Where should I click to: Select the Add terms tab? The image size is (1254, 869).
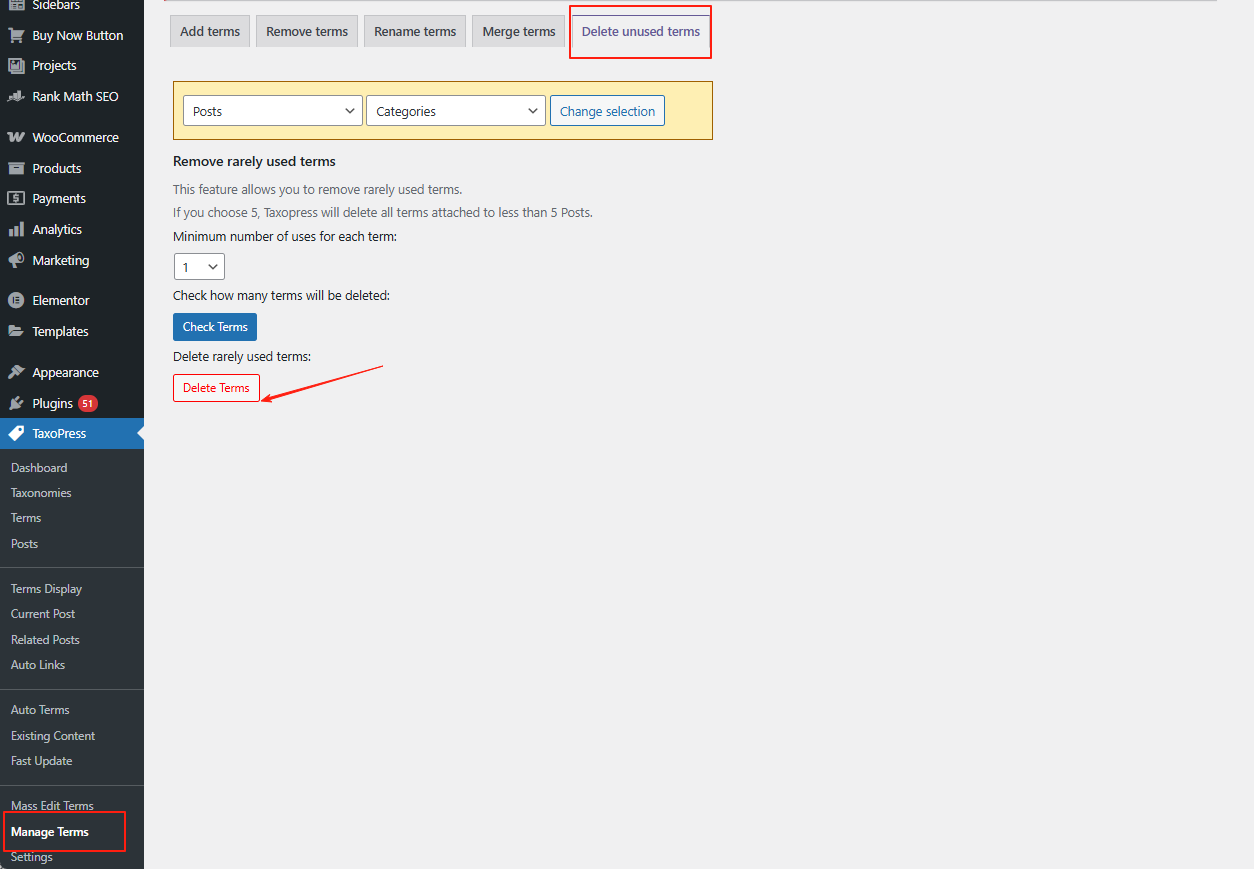point(210,31)
